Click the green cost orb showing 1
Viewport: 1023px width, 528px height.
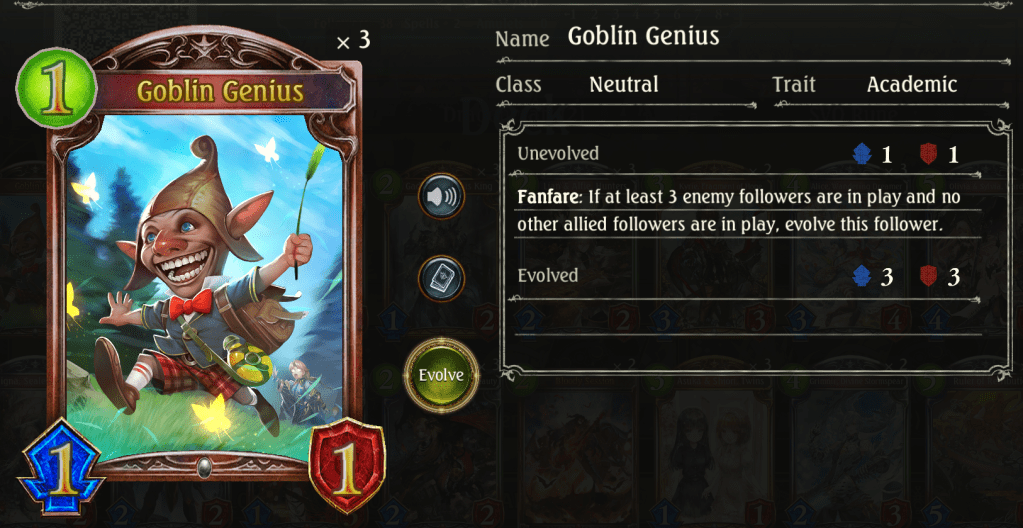tap(55, 88)
